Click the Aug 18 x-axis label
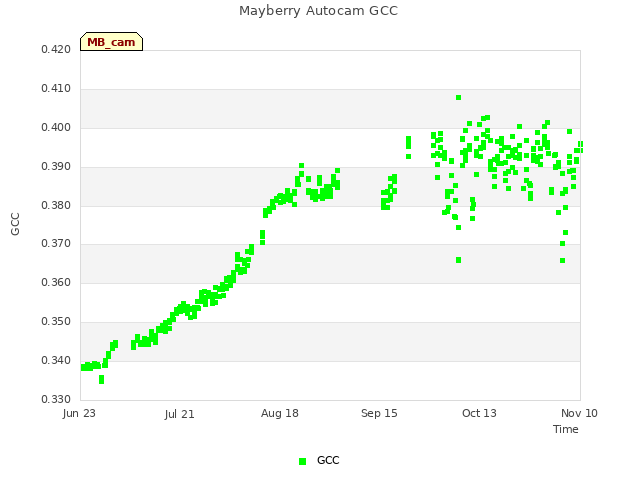 280,413
